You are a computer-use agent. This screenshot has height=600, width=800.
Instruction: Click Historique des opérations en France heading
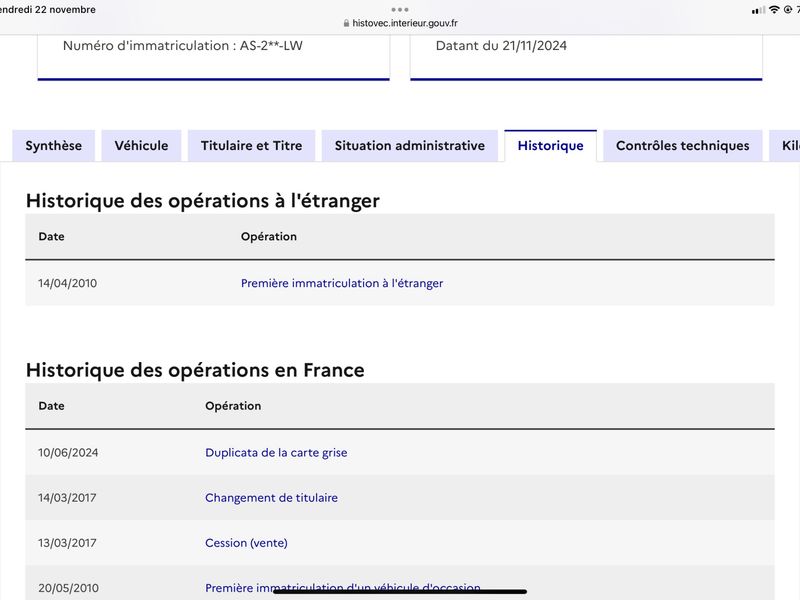coord(195,370)
